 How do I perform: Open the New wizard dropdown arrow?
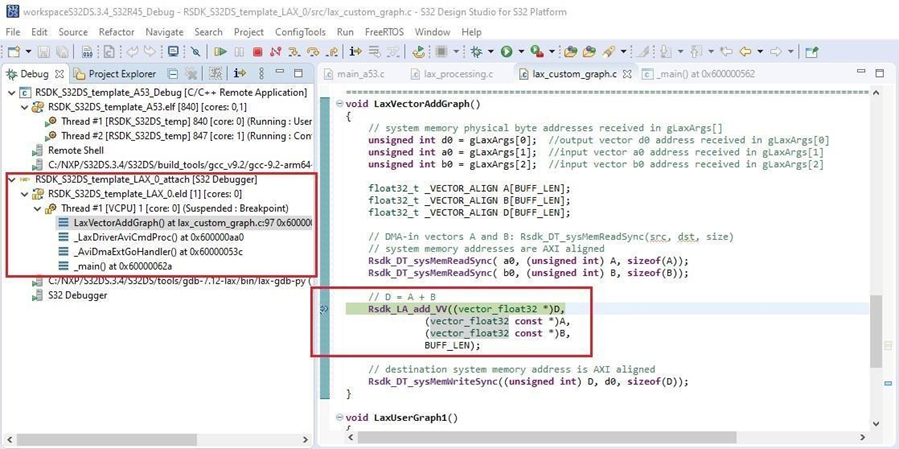28,52
